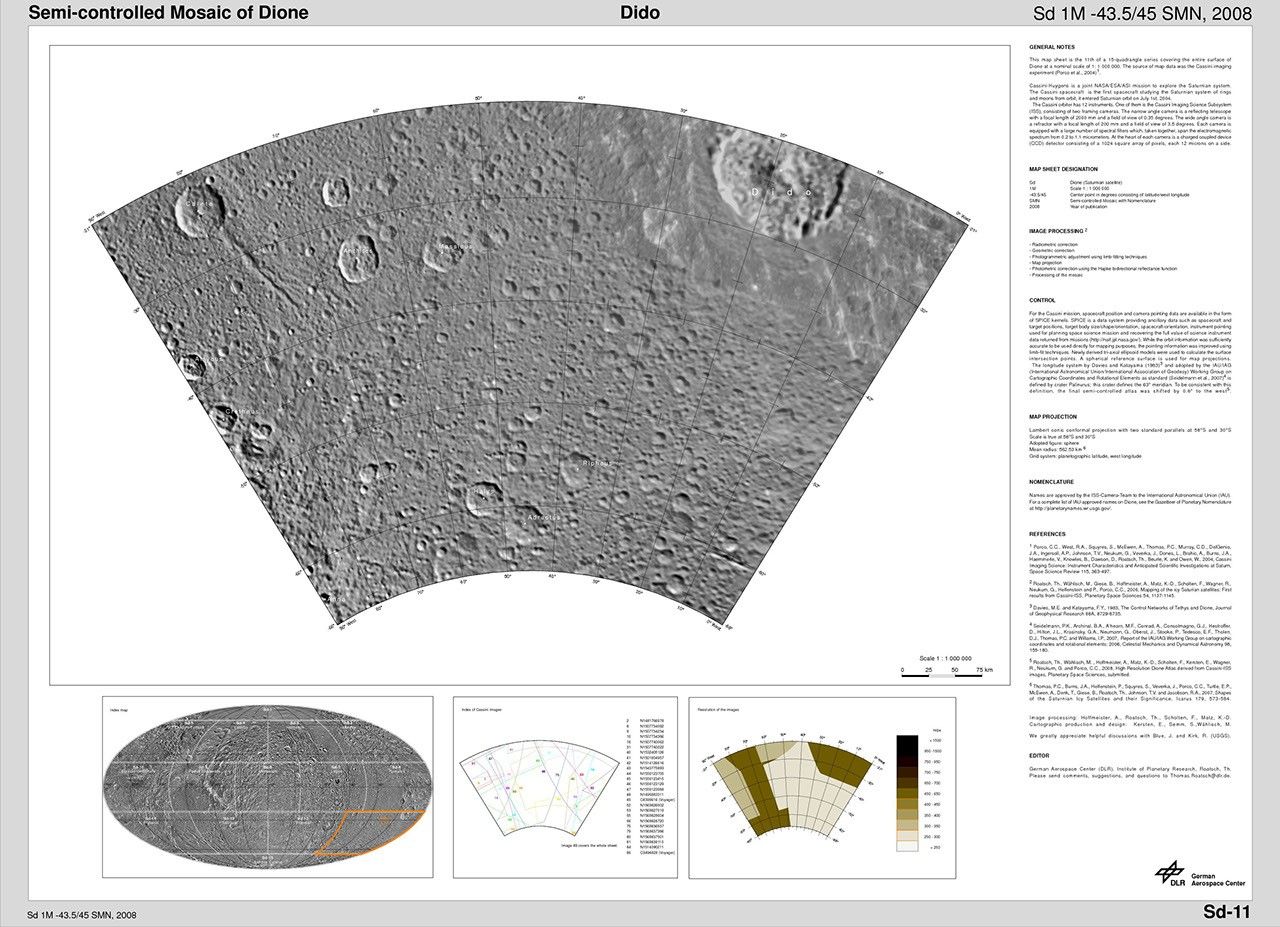Click the DLR logo icon
This screenshot has height=927, width=1280.
[1170, 874]
